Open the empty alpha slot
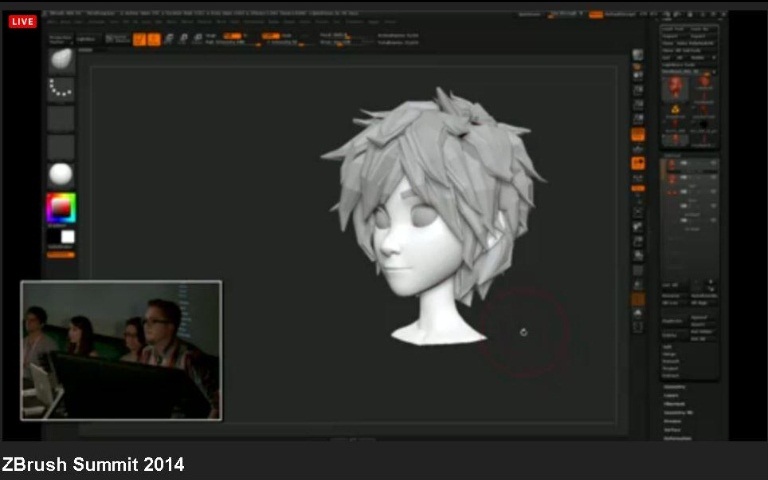Viewport: 768px width, 480px height. (x=61, y=118)
